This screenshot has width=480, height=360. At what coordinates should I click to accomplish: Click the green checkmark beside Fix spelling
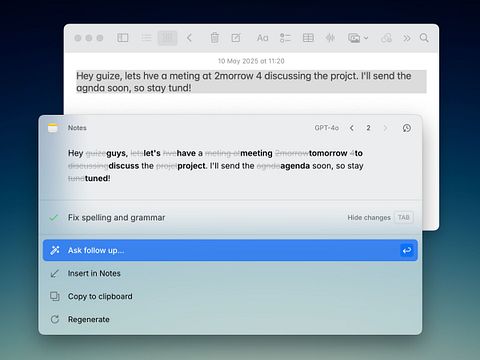pyautogui.click(x=53, y=218)
